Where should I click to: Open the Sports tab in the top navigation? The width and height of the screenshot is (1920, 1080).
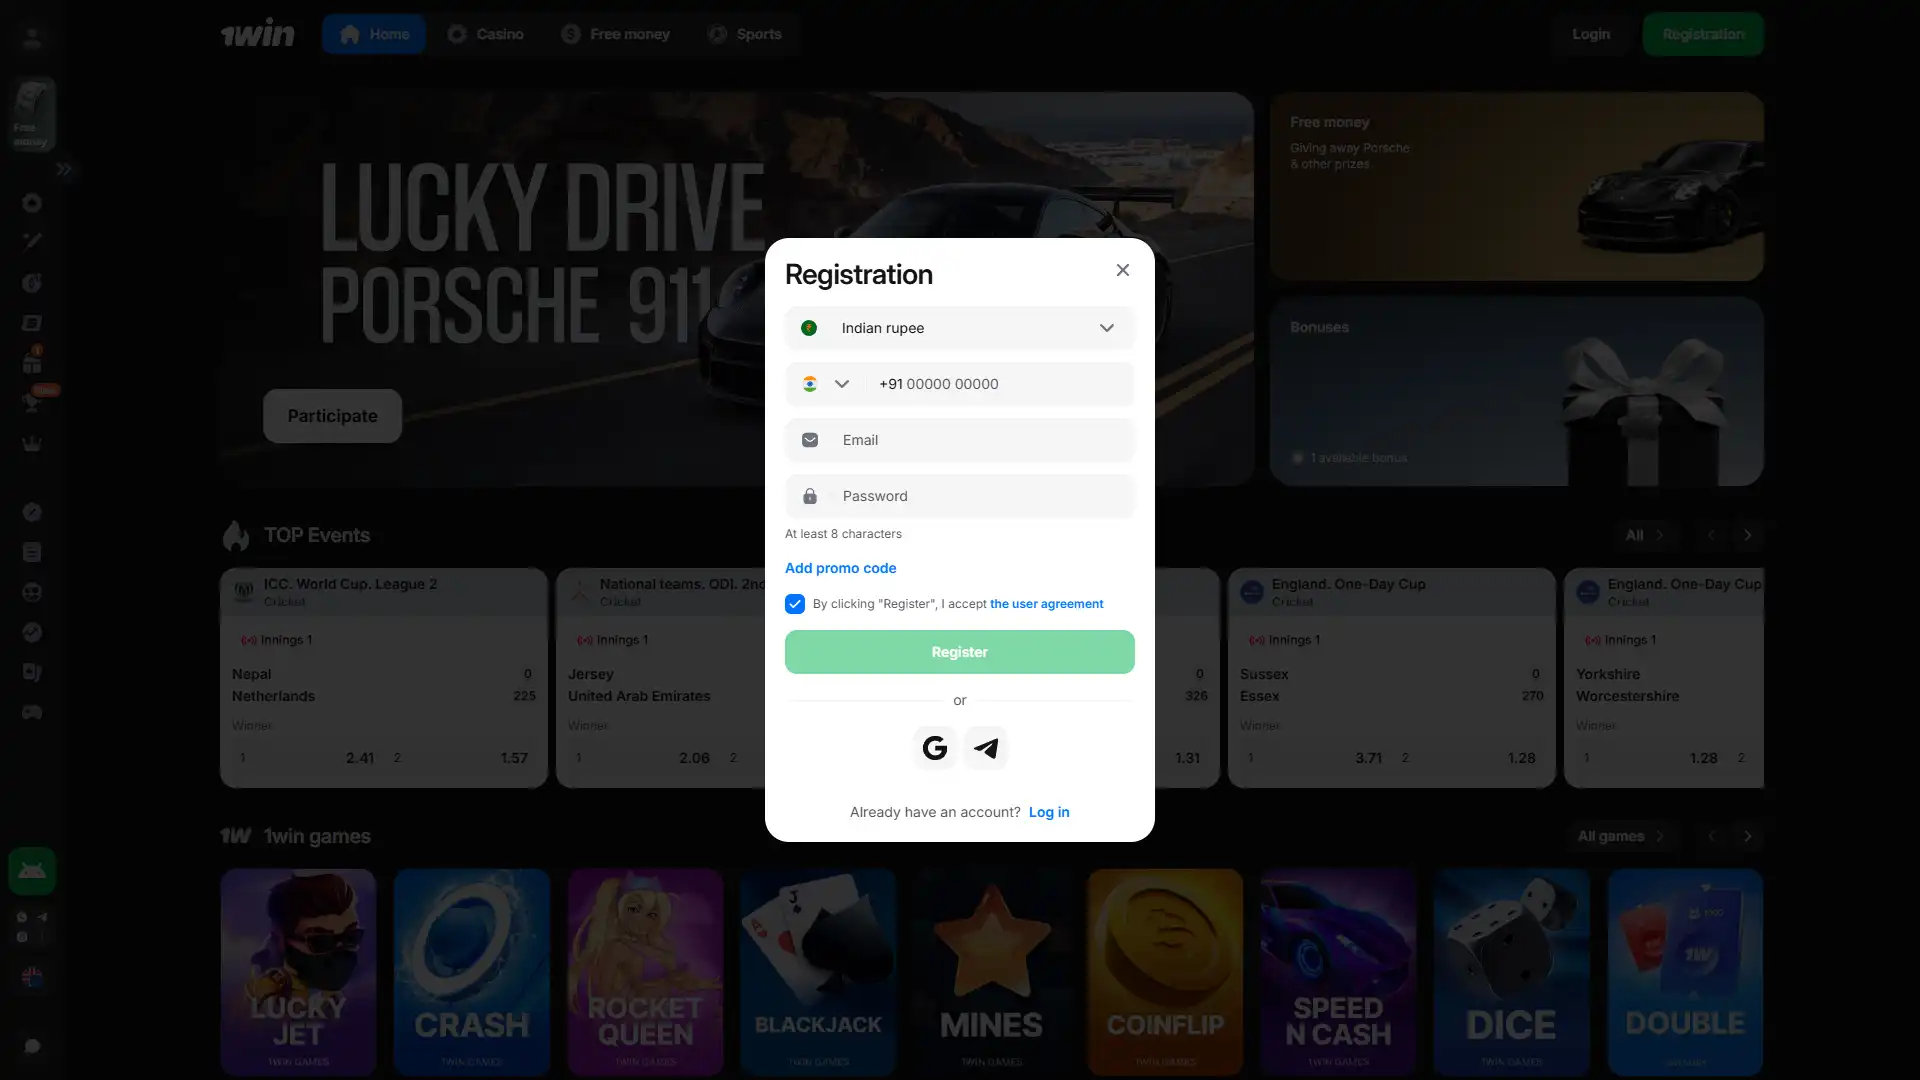(x=745, y=34)
